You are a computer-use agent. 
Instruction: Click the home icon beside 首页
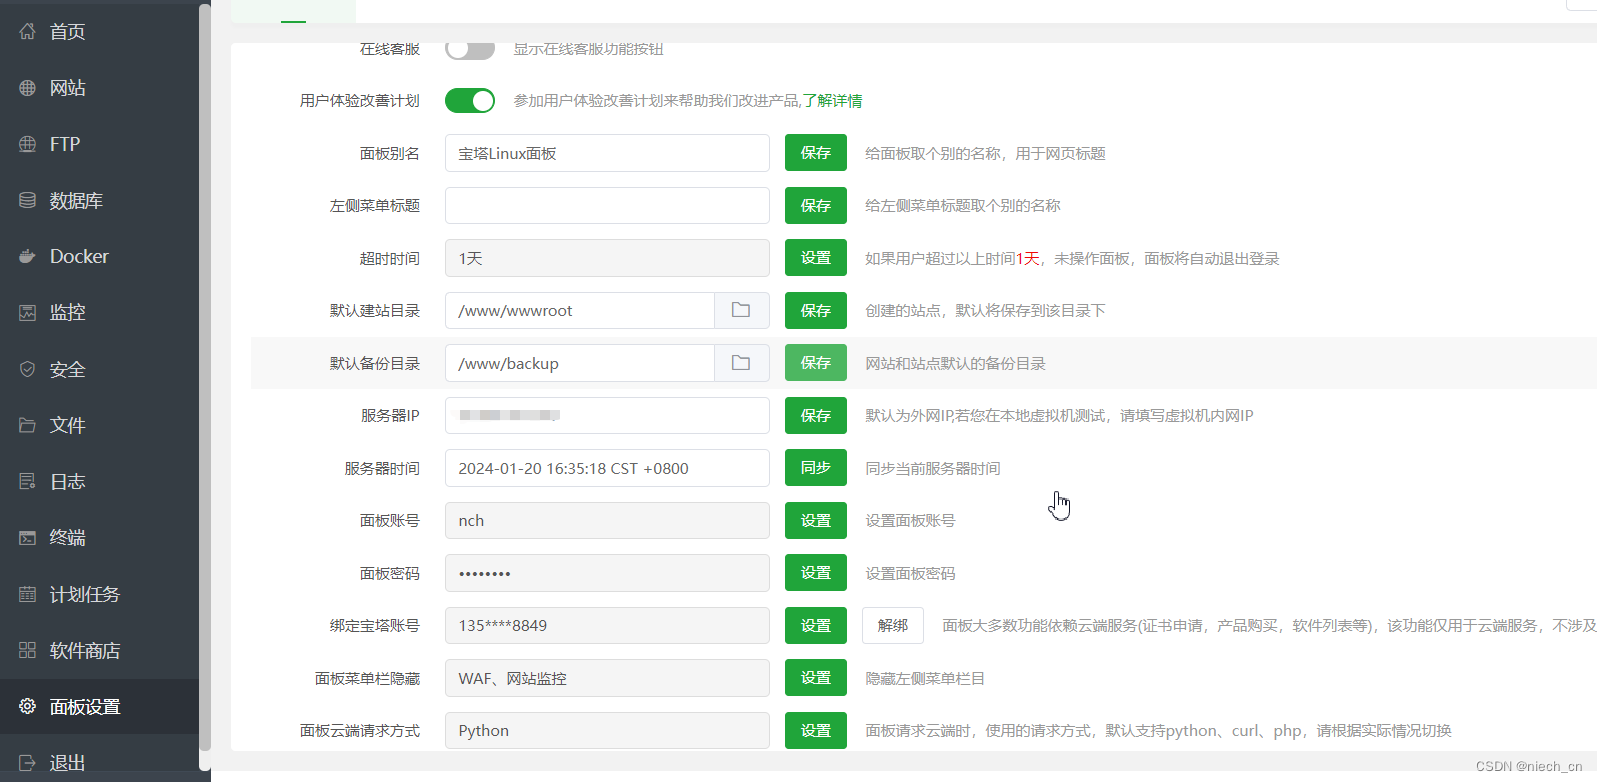click(x=27, y=31)
